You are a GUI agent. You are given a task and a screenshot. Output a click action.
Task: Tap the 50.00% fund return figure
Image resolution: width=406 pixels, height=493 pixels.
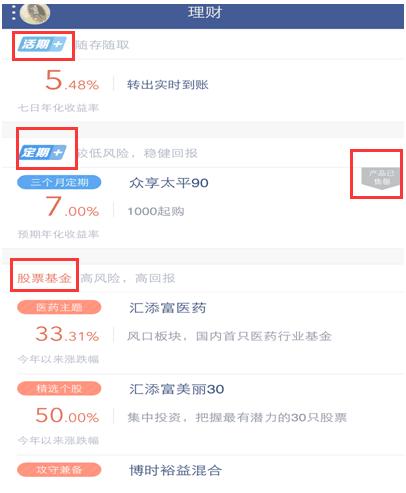tap(67, 415)
